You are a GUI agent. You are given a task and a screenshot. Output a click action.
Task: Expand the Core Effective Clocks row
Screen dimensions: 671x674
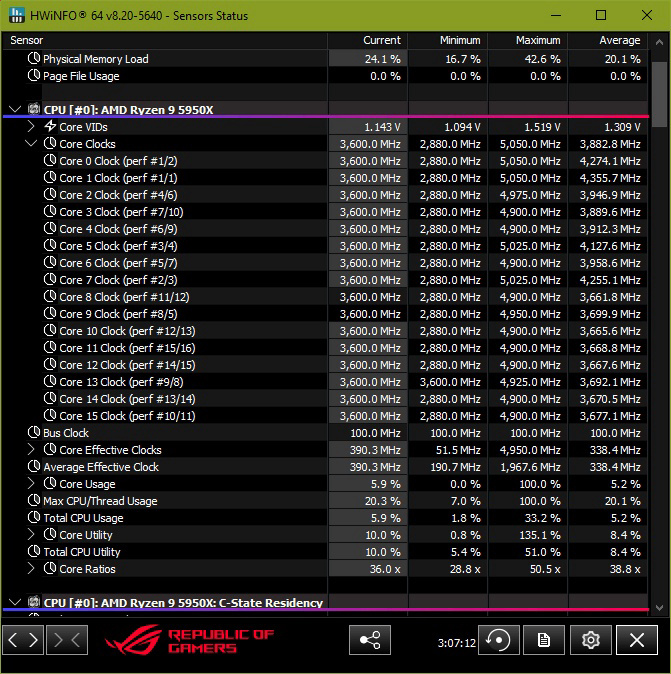(x=31, y=450)
